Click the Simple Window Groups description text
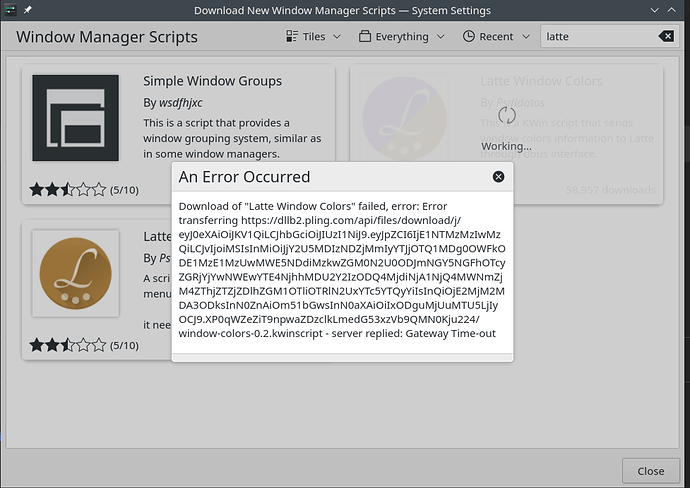This screenshot has width=690, height=488. coord(232,138)
